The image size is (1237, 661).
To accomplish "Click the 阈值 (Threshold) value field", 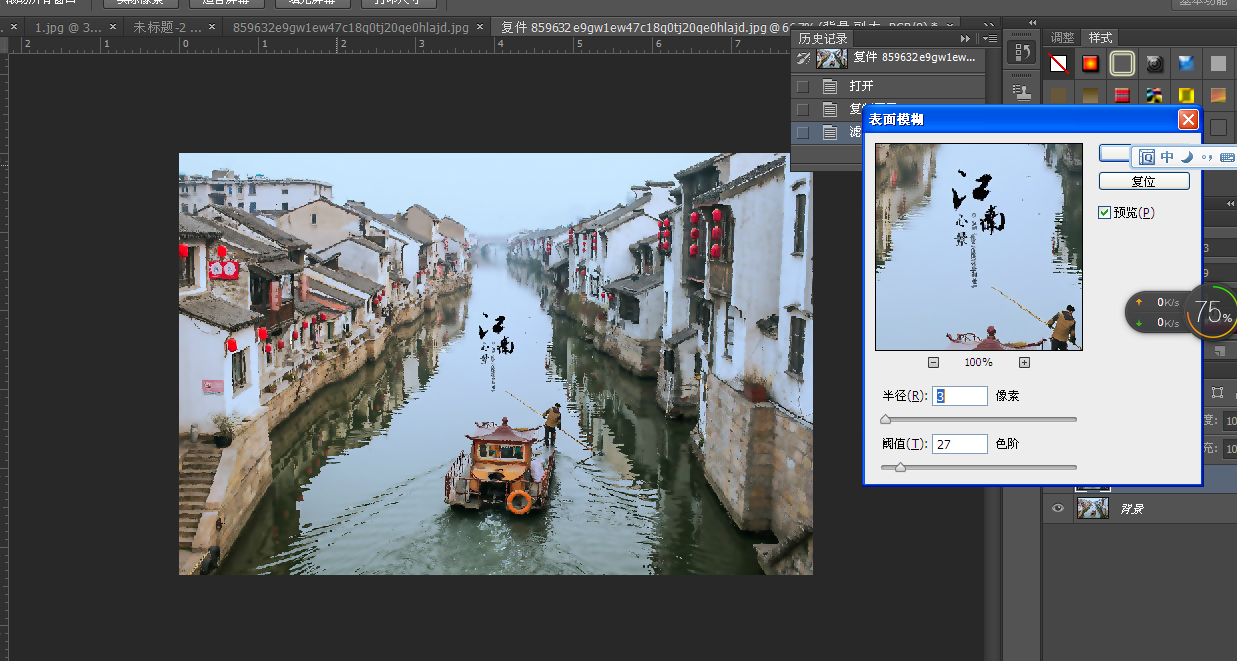I will pos(960,443).
